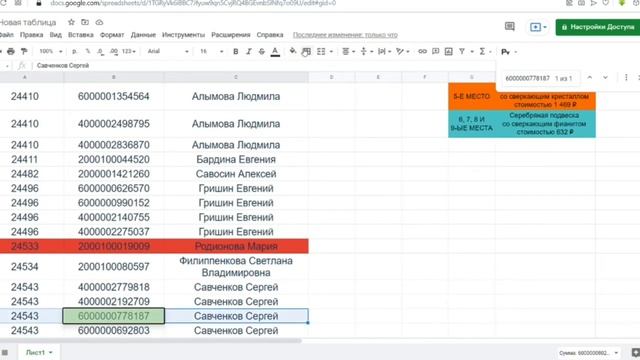Image resolution: width=640 pixels, height=360 pixels.
Task: Select cell Бардина Евгения
Action: click(236, 159)
